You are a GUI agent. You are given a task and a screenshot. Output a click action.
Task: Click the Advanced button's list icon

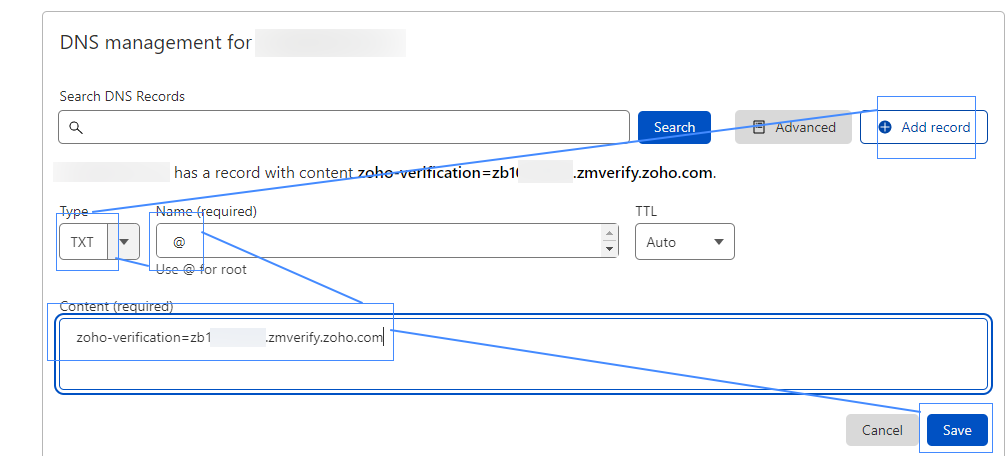pyautogui.click(x=759, y=127)
